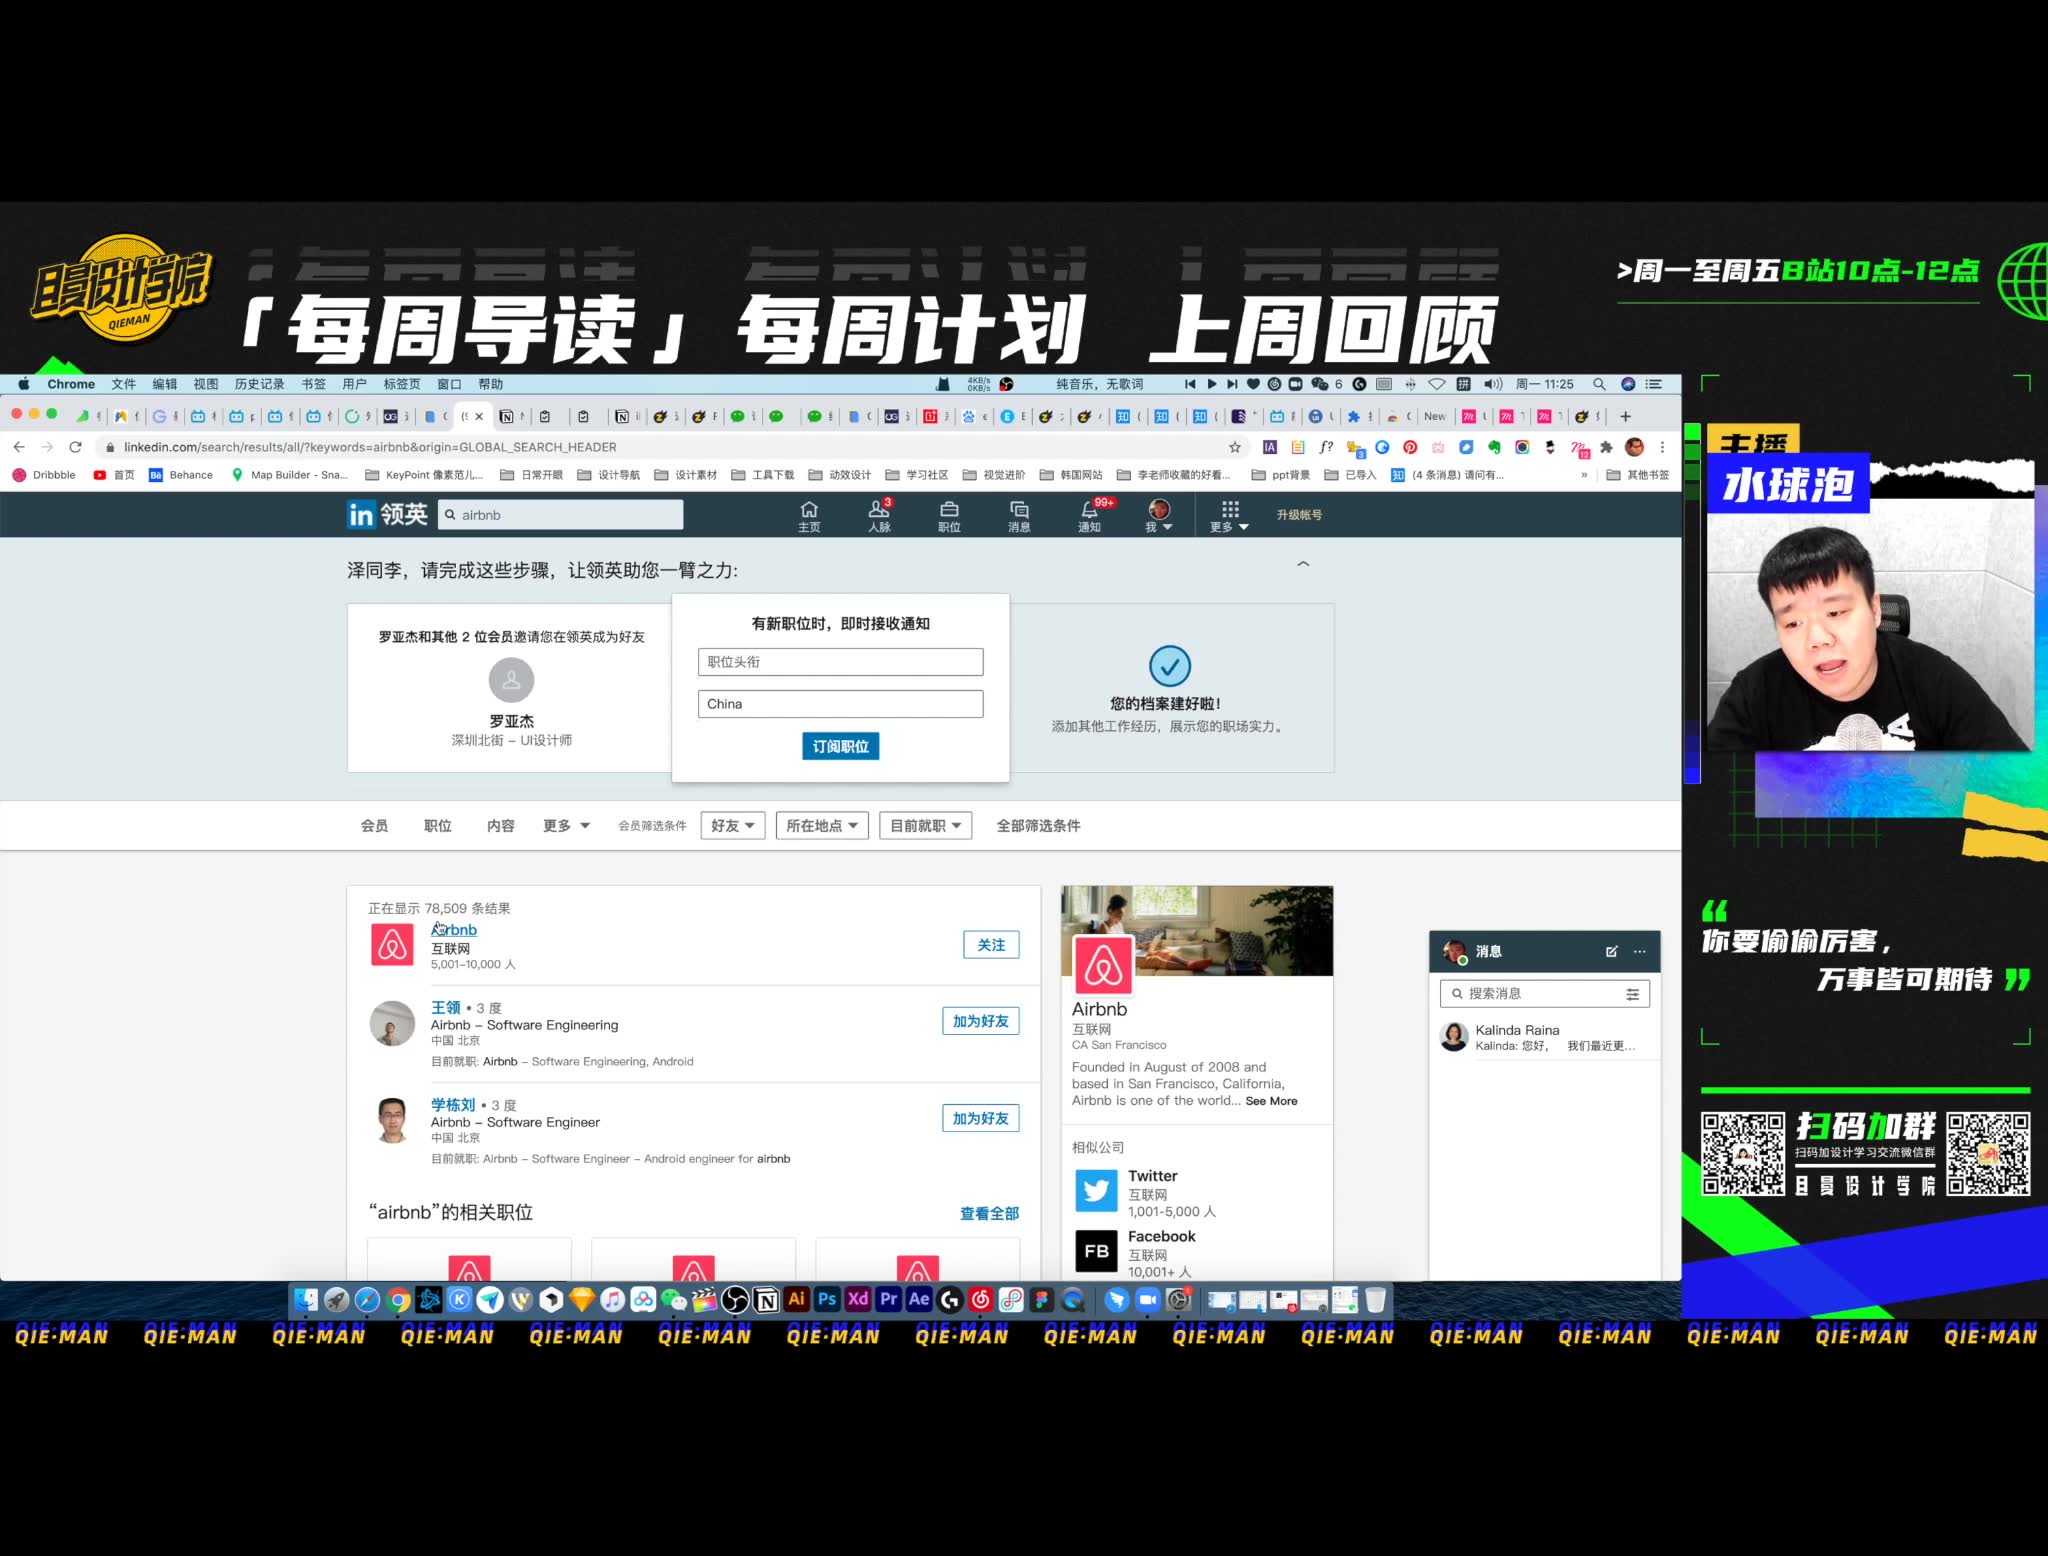This screenshot has width=2048, height=1556.
Task: Open the Behance bookmark
Action: [x=181, y=475]
